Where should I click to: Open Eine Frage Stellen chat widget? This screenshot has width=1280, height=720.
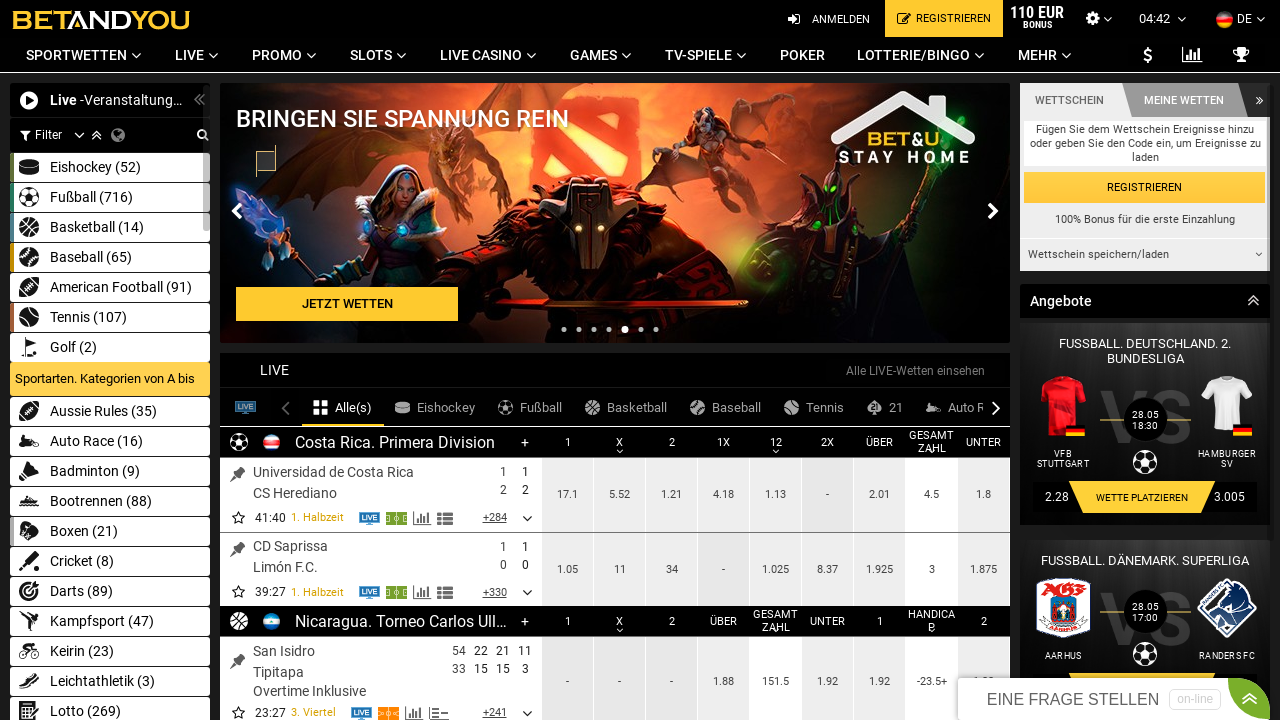pos(1092,699)
